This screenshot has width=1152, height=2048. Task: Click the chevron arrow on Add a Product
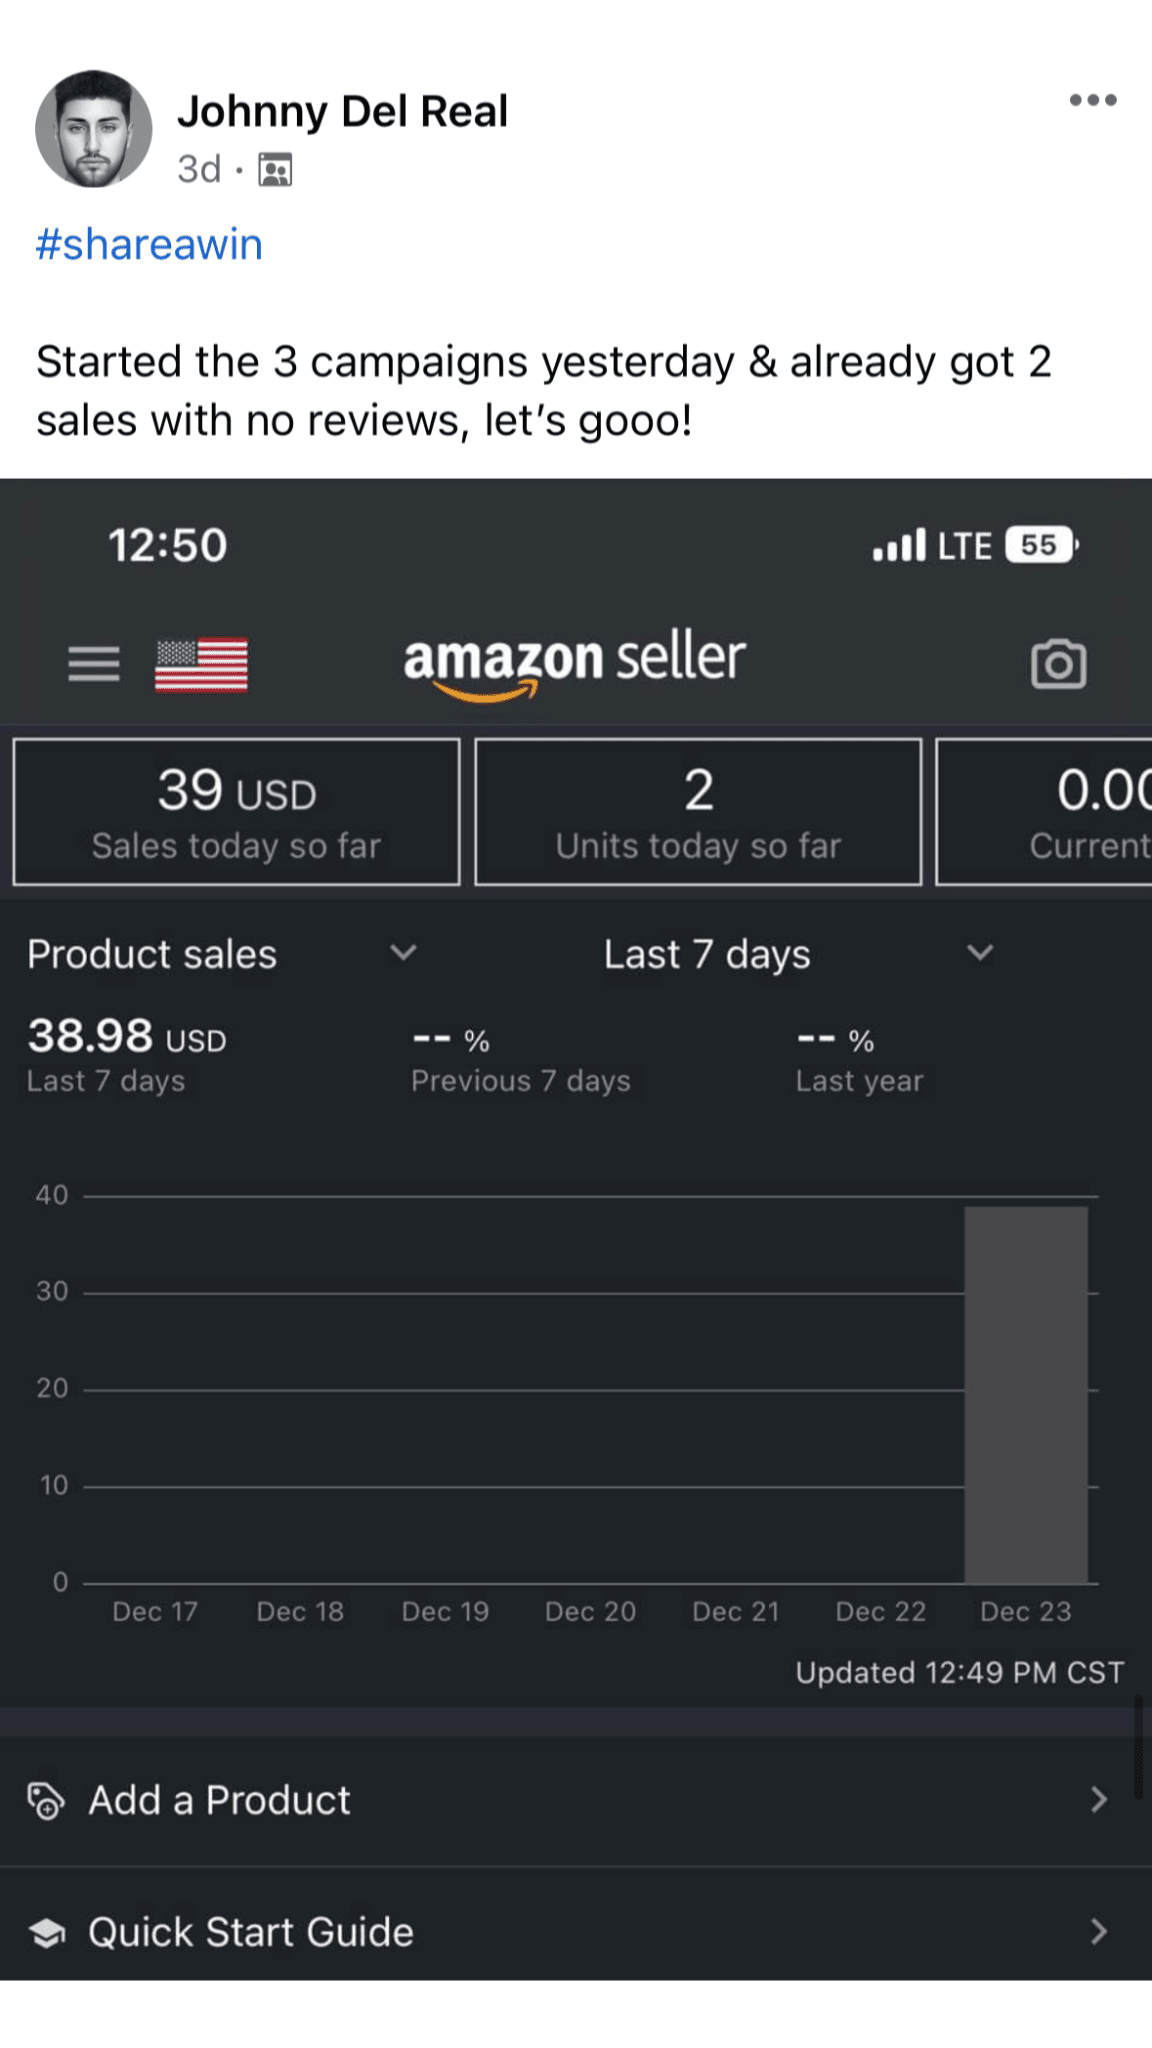[x=1098, y=1800]
